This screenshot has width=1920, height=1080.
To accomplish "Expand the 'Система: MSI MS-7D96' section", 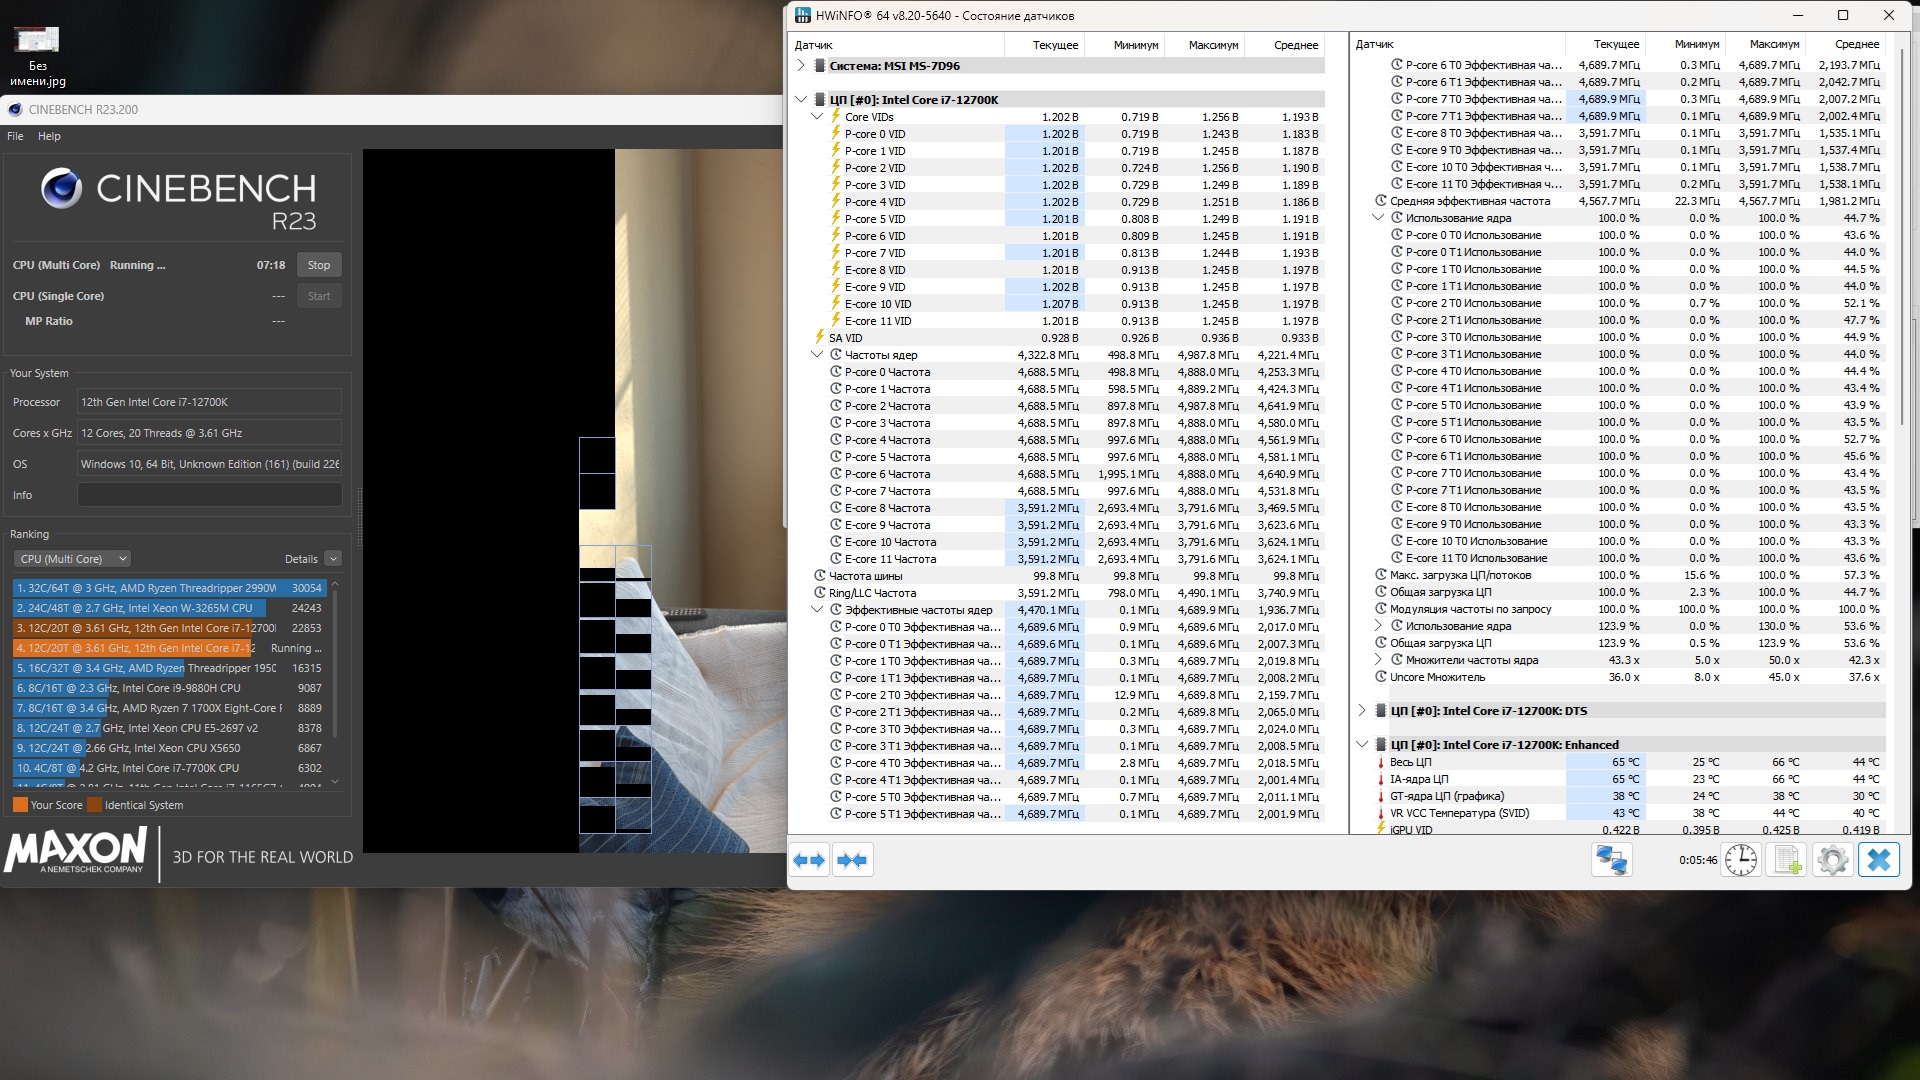I will point(801,66).
